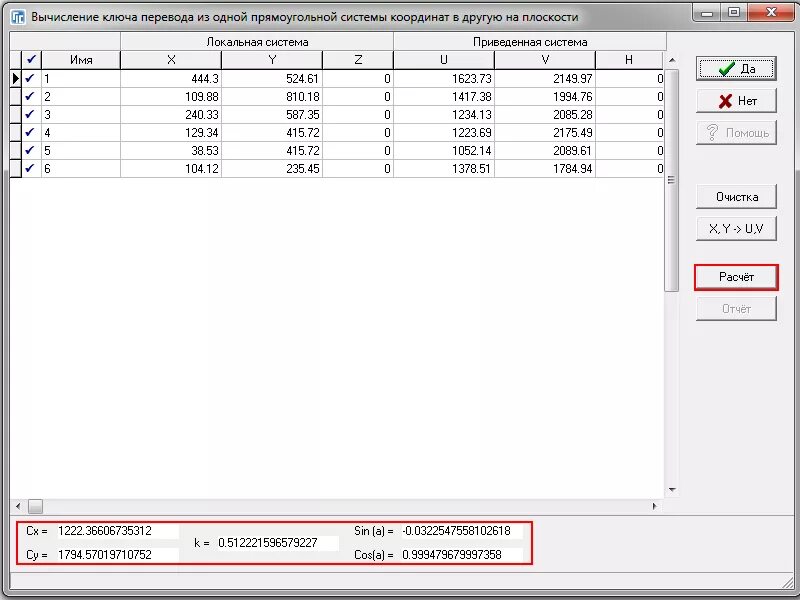This screenshot has width=800, height=600.
Task: Click into the Cy value field
Action: (x=117, y=555)
